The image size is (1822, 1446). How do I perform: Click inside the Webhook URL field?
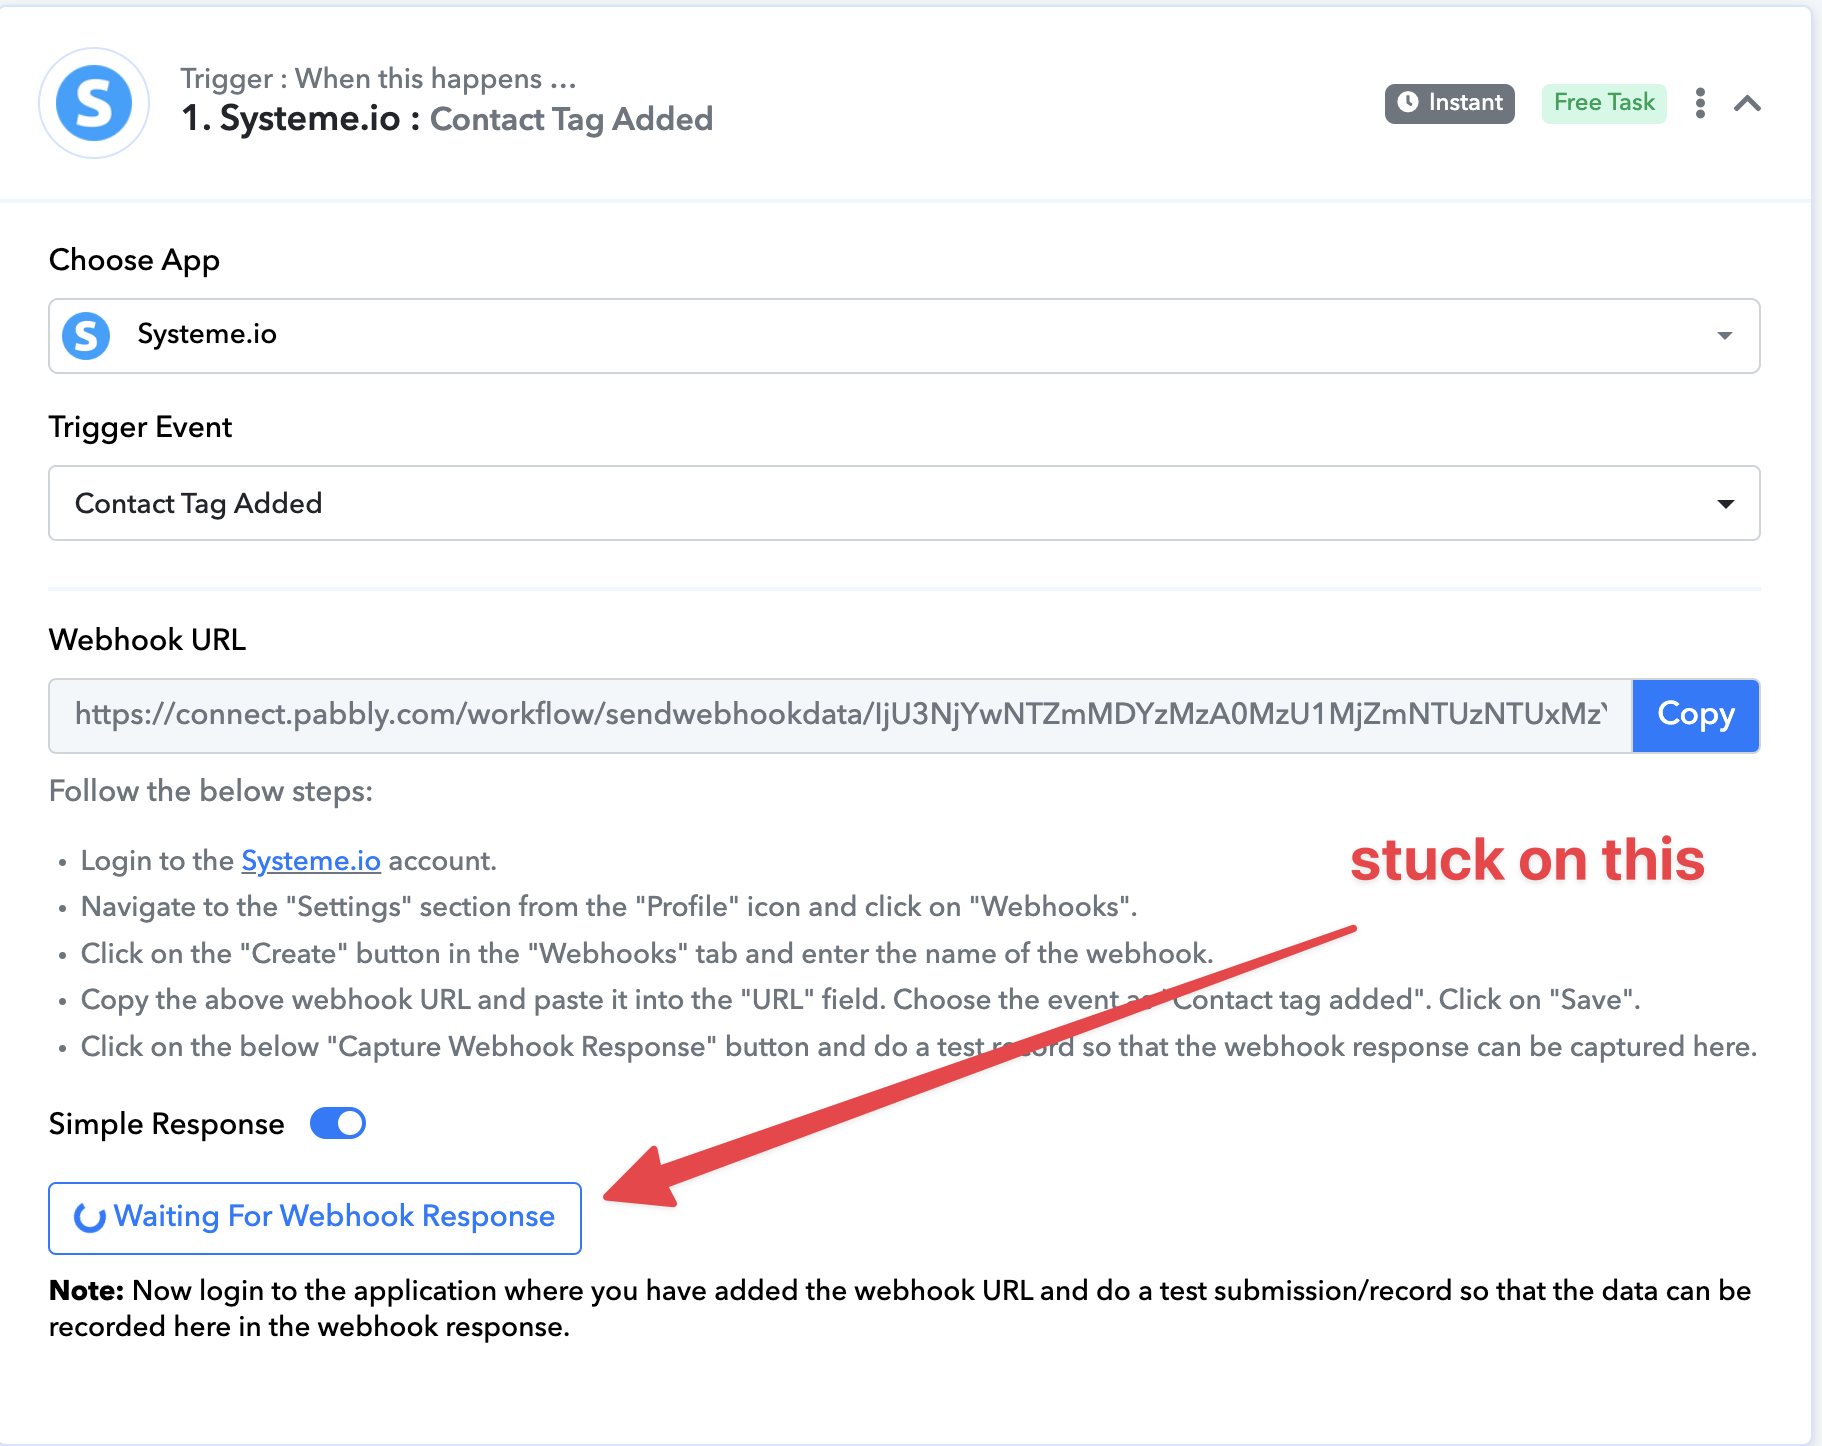click(x=841, y=715)
